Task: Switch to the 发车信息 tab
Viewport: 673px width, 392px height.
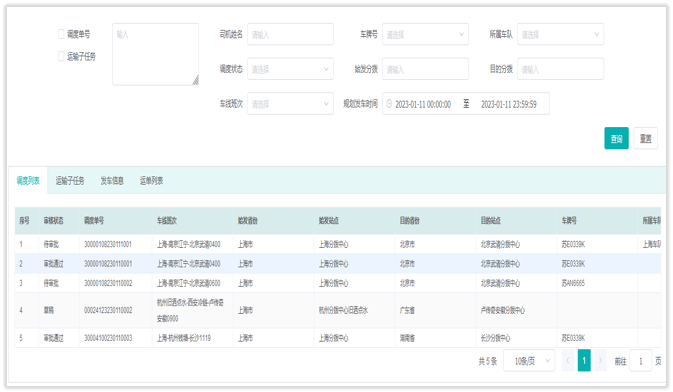Action: click(x=112, y=180)
